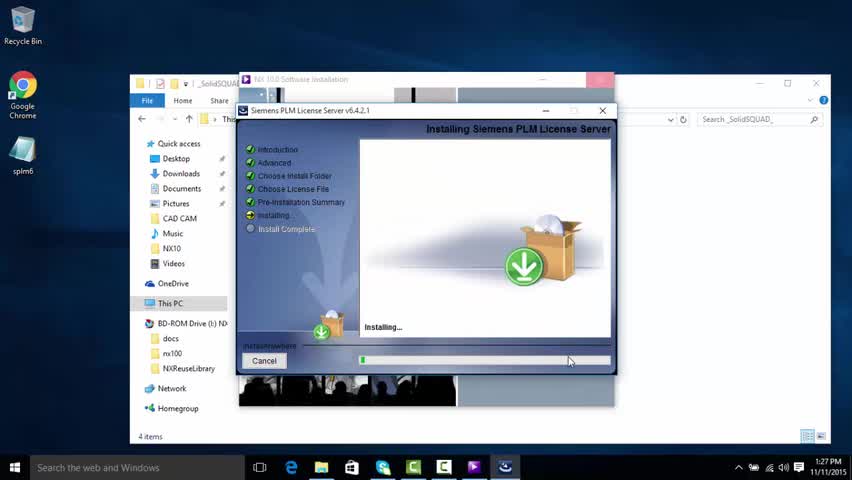Switch to the license server installer taskbar icon
Screen dimensions: 852x480
(505, 467)
